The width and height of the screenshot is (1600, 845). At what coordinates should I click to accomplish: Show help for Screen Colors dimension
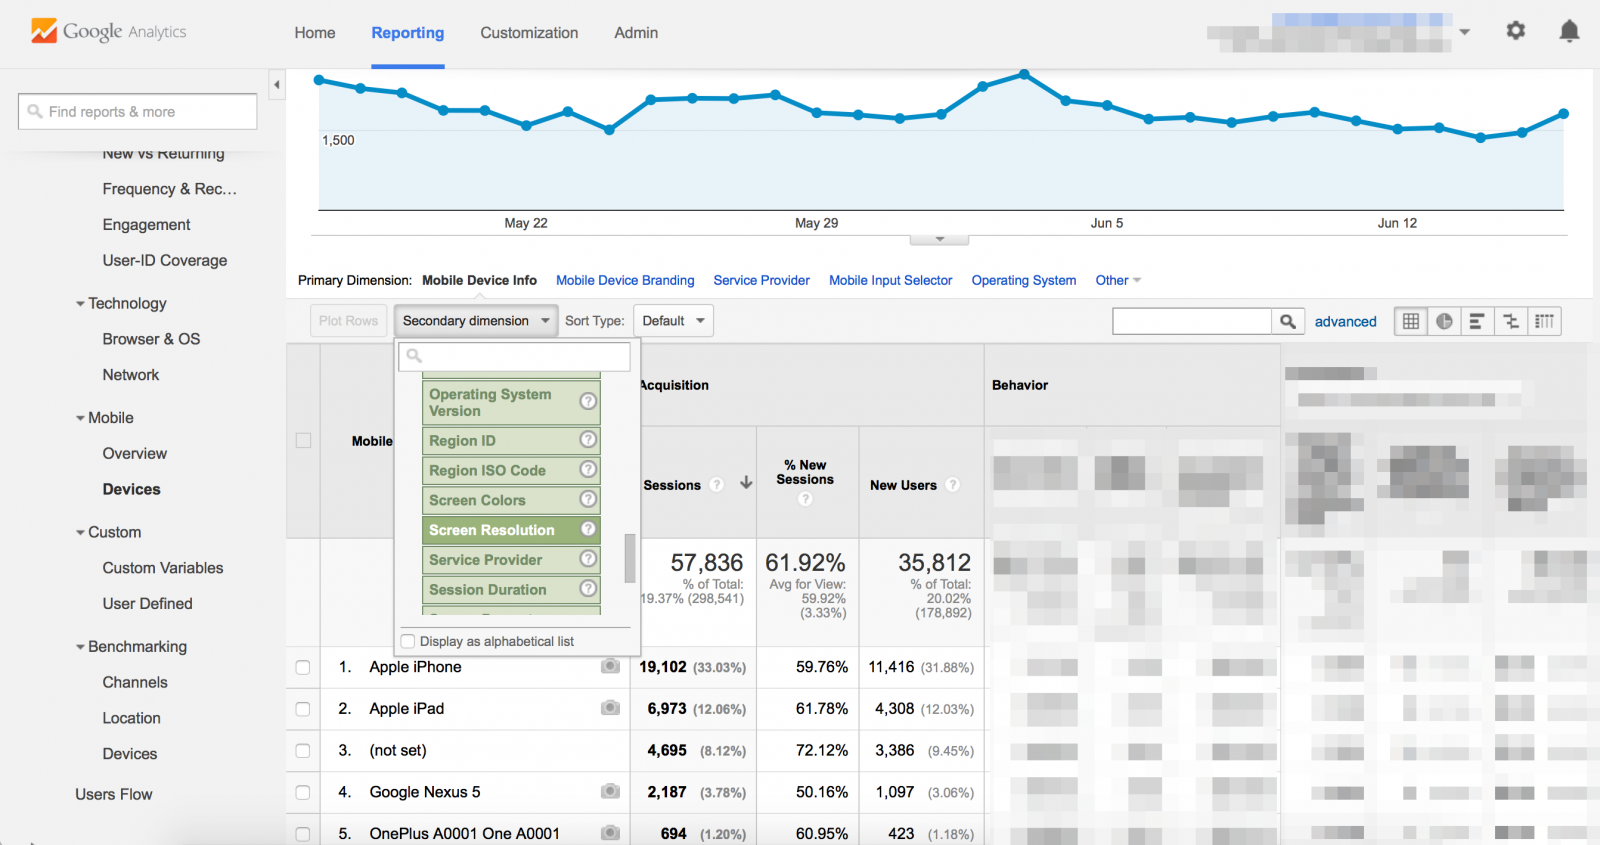pyautogui.click(x=588, y=499)
